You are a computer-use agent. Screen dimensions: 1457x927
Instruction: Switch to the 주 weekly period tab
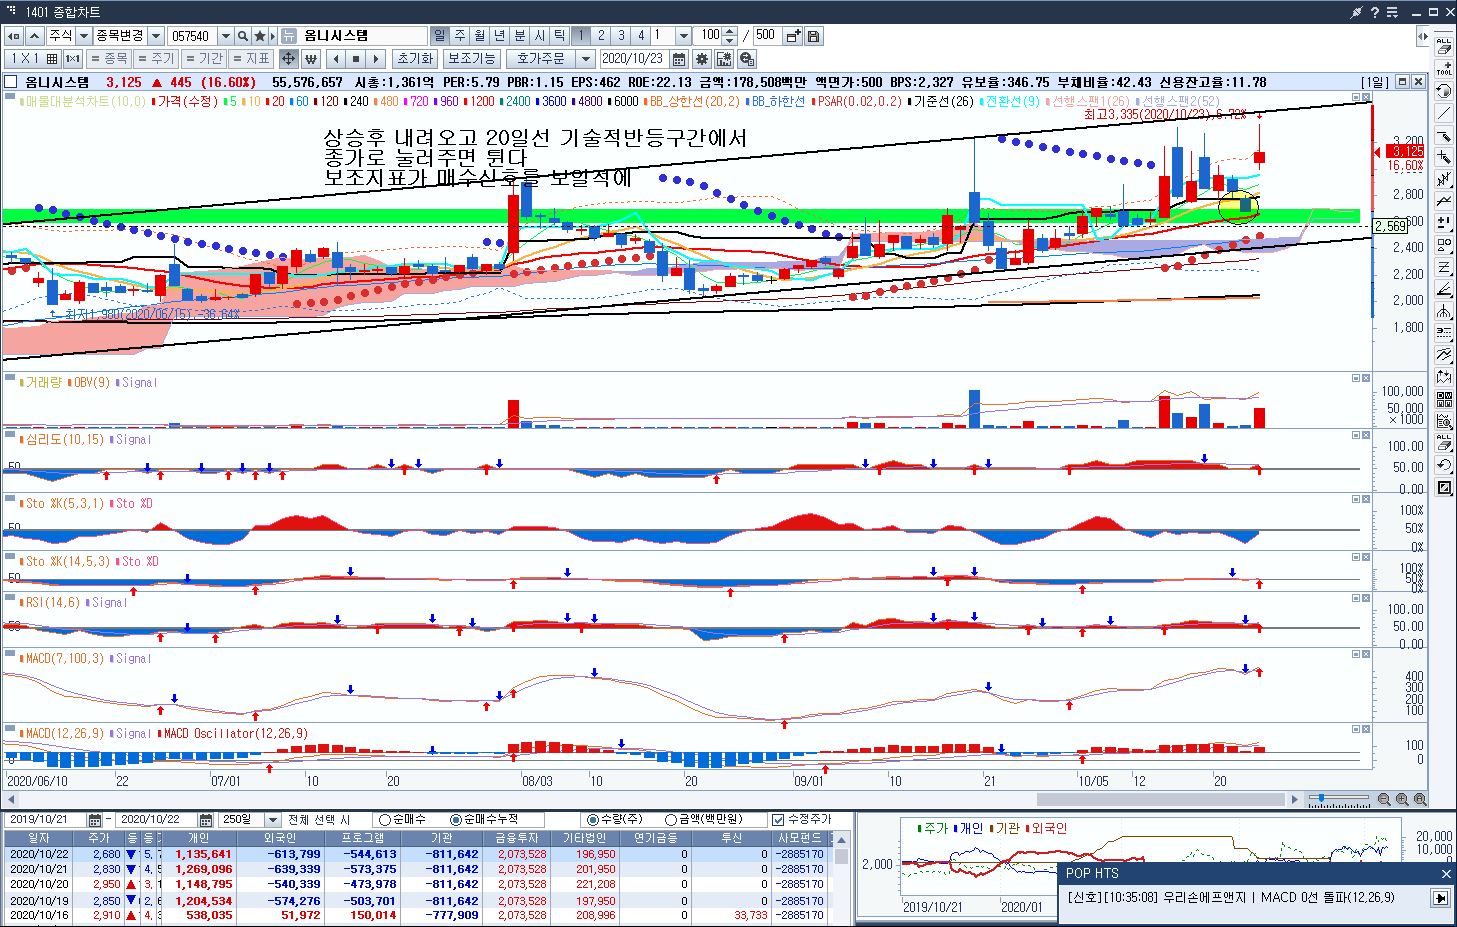460,36
